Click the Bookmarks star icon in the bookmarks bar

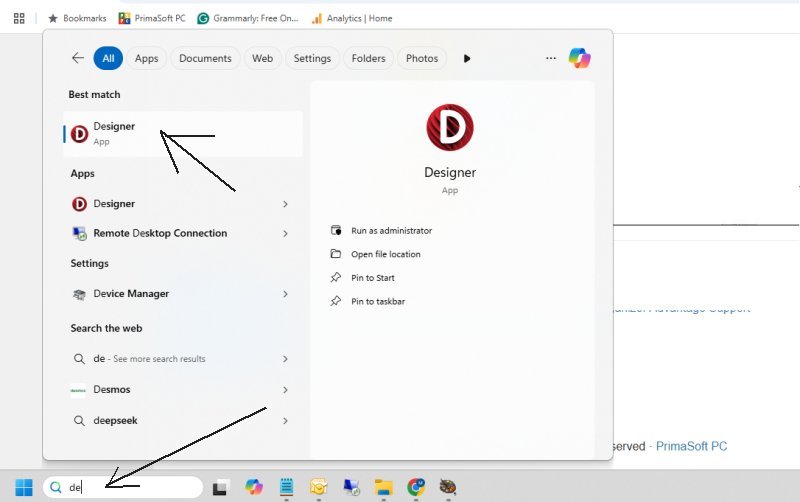(53, 18)
